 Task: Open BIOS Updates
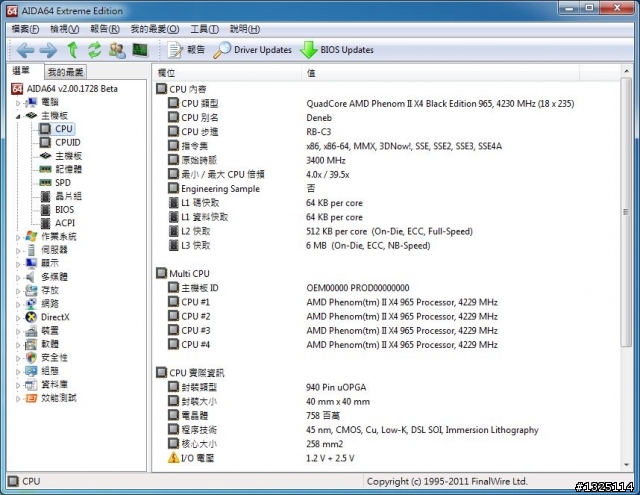click(x=337, y=50)
